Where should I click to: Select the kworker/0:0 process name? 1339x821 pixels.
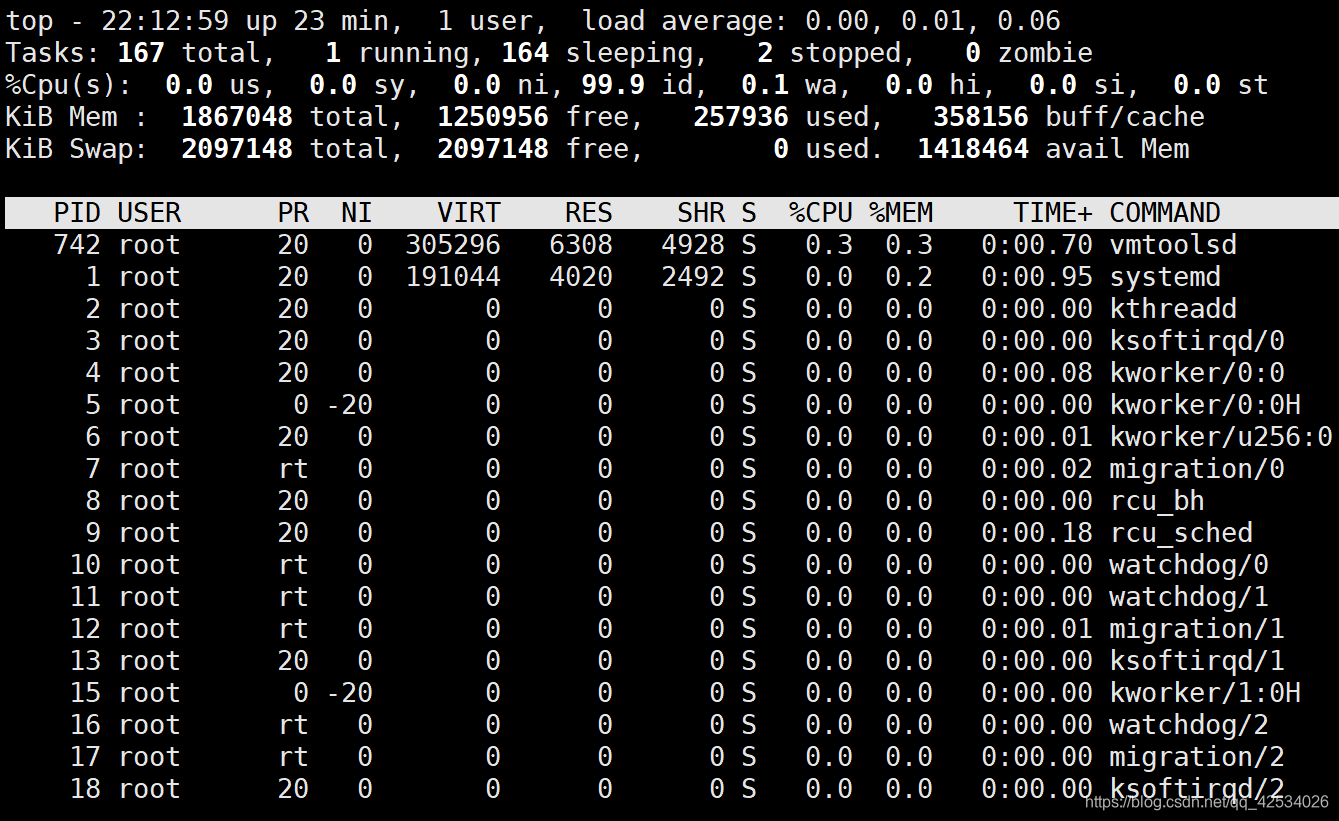(x=1197, y=373)
